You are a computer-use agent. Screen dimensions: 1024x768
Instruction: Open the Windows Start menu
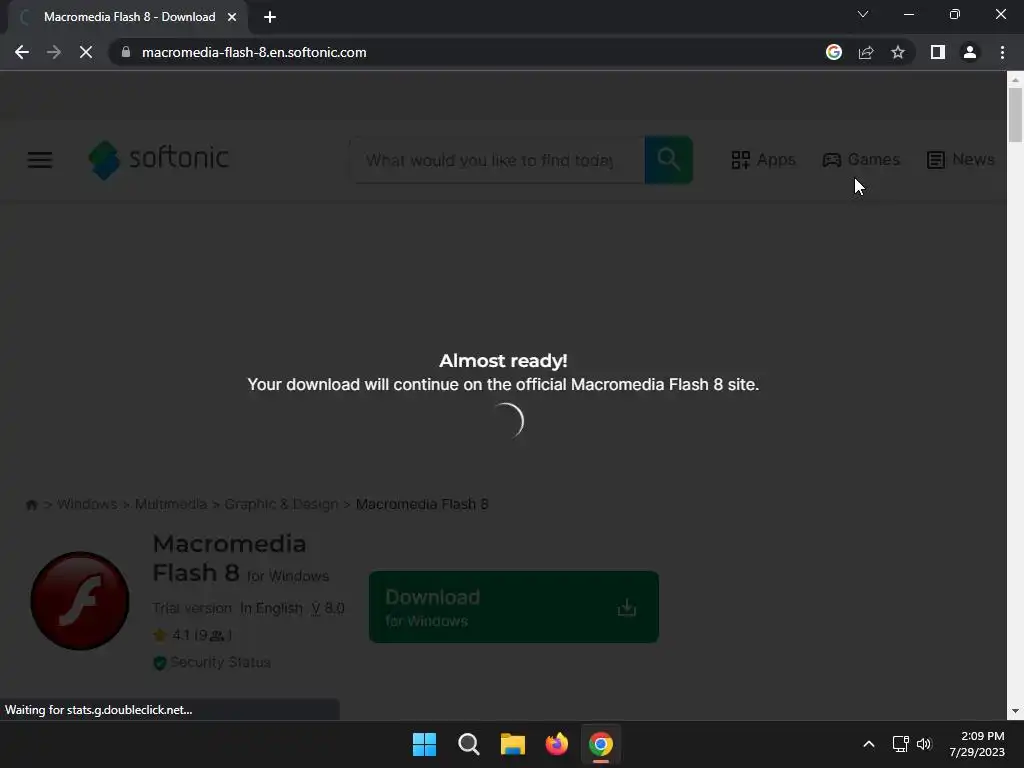[x=424, y=744]
